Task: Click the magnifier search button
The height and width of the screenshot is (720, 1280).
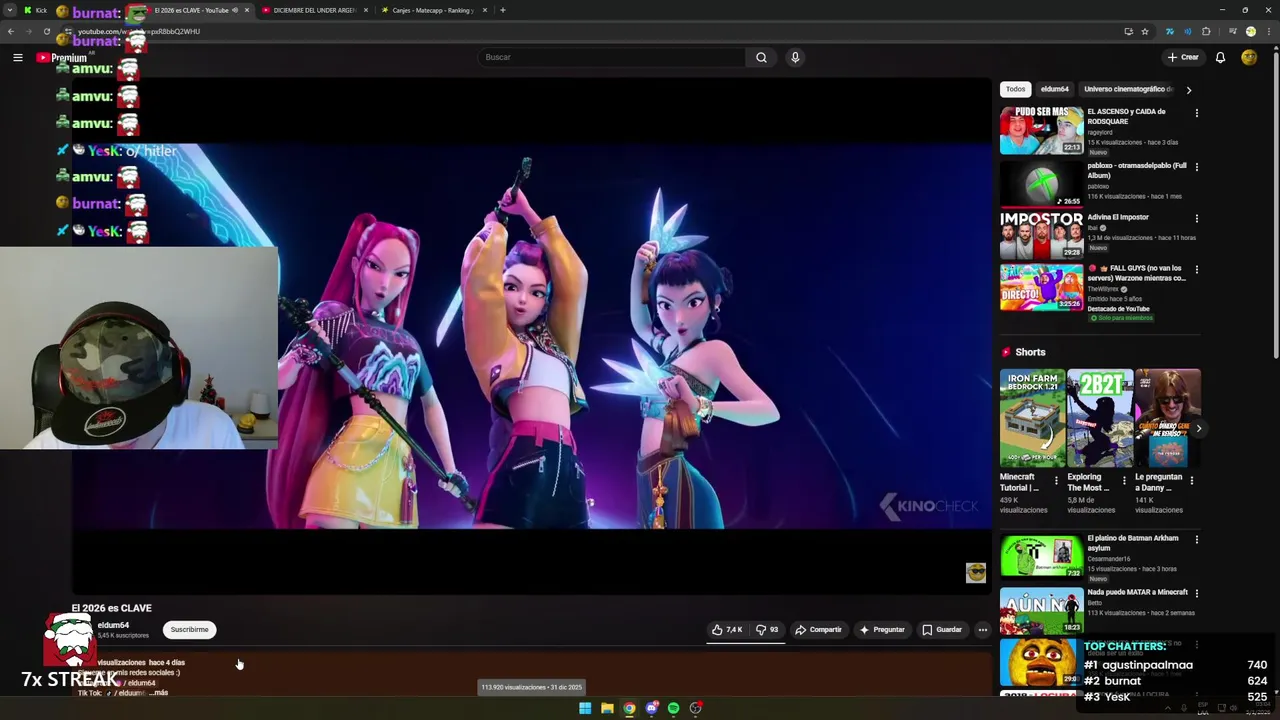Action: tap(761, 57)
